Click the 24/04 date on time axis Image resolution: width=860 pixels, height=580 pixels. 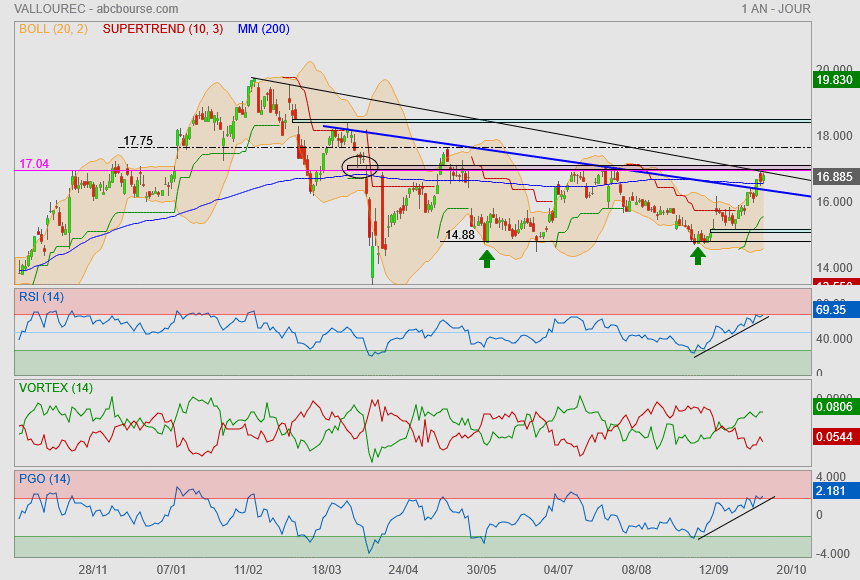pos(403,569)
